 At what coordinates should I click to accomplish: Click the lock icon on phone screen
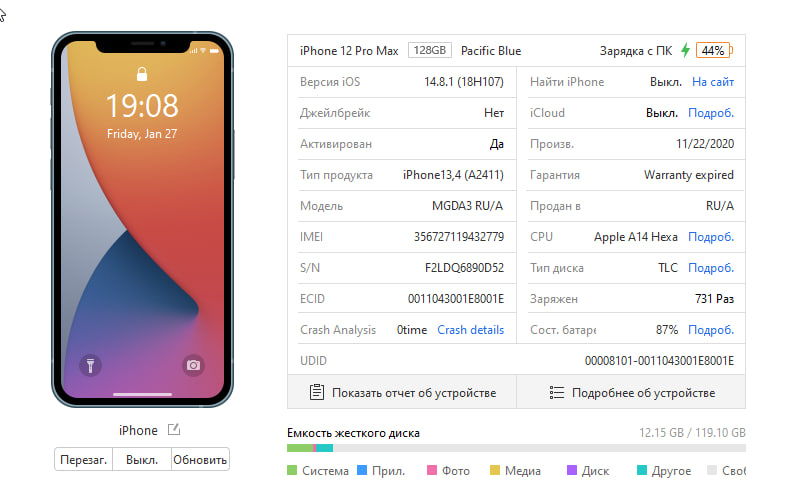coord(142,74)
